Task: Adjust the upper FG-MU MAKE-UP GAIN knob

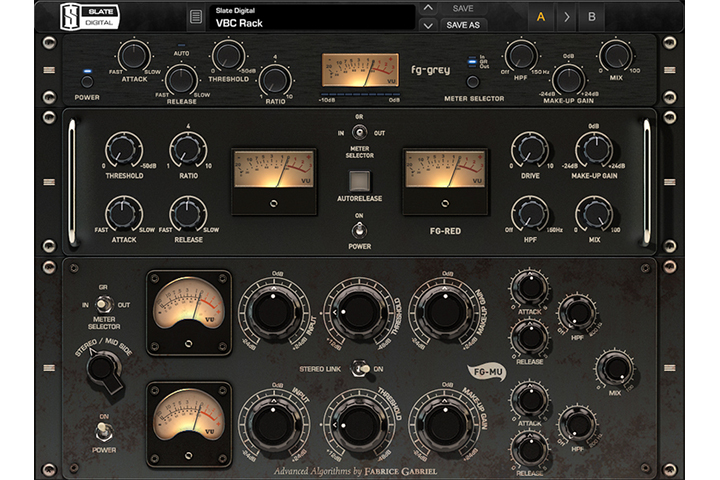Action: pos(444,311)
